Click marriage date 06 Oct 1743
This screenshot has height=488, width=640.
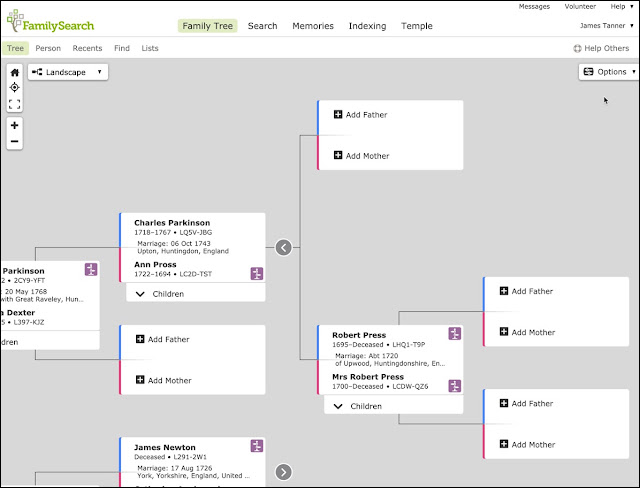191,243
